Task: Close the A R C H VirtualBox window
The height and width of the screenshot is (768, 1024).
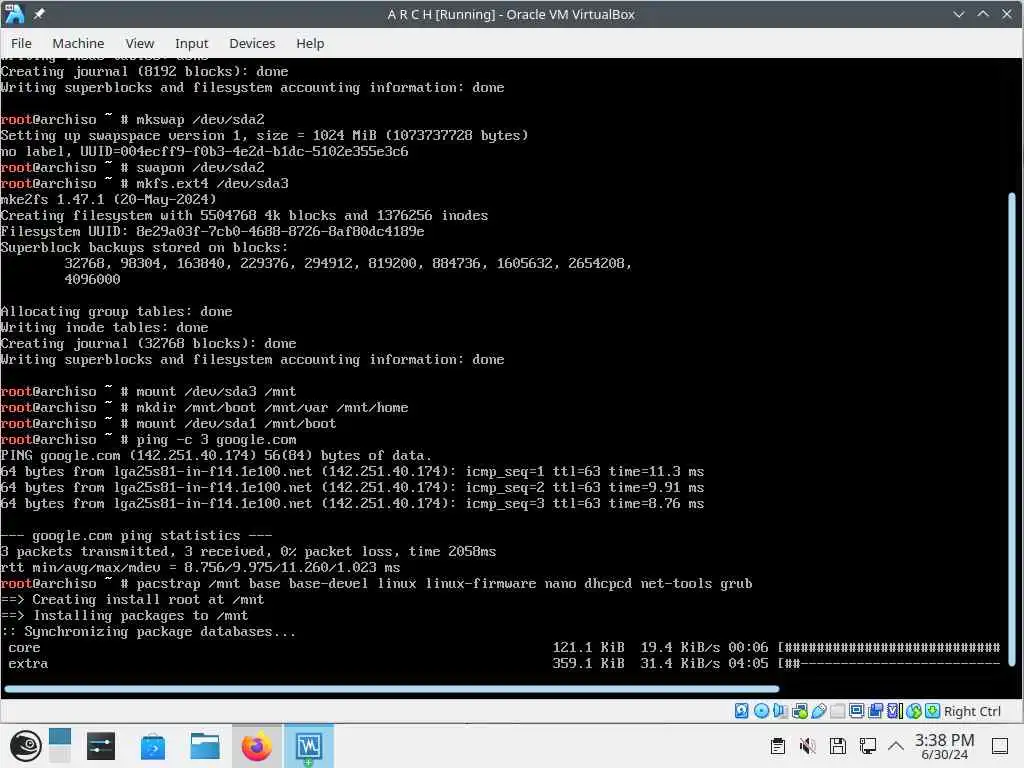Action: [x=1007, y=14]
